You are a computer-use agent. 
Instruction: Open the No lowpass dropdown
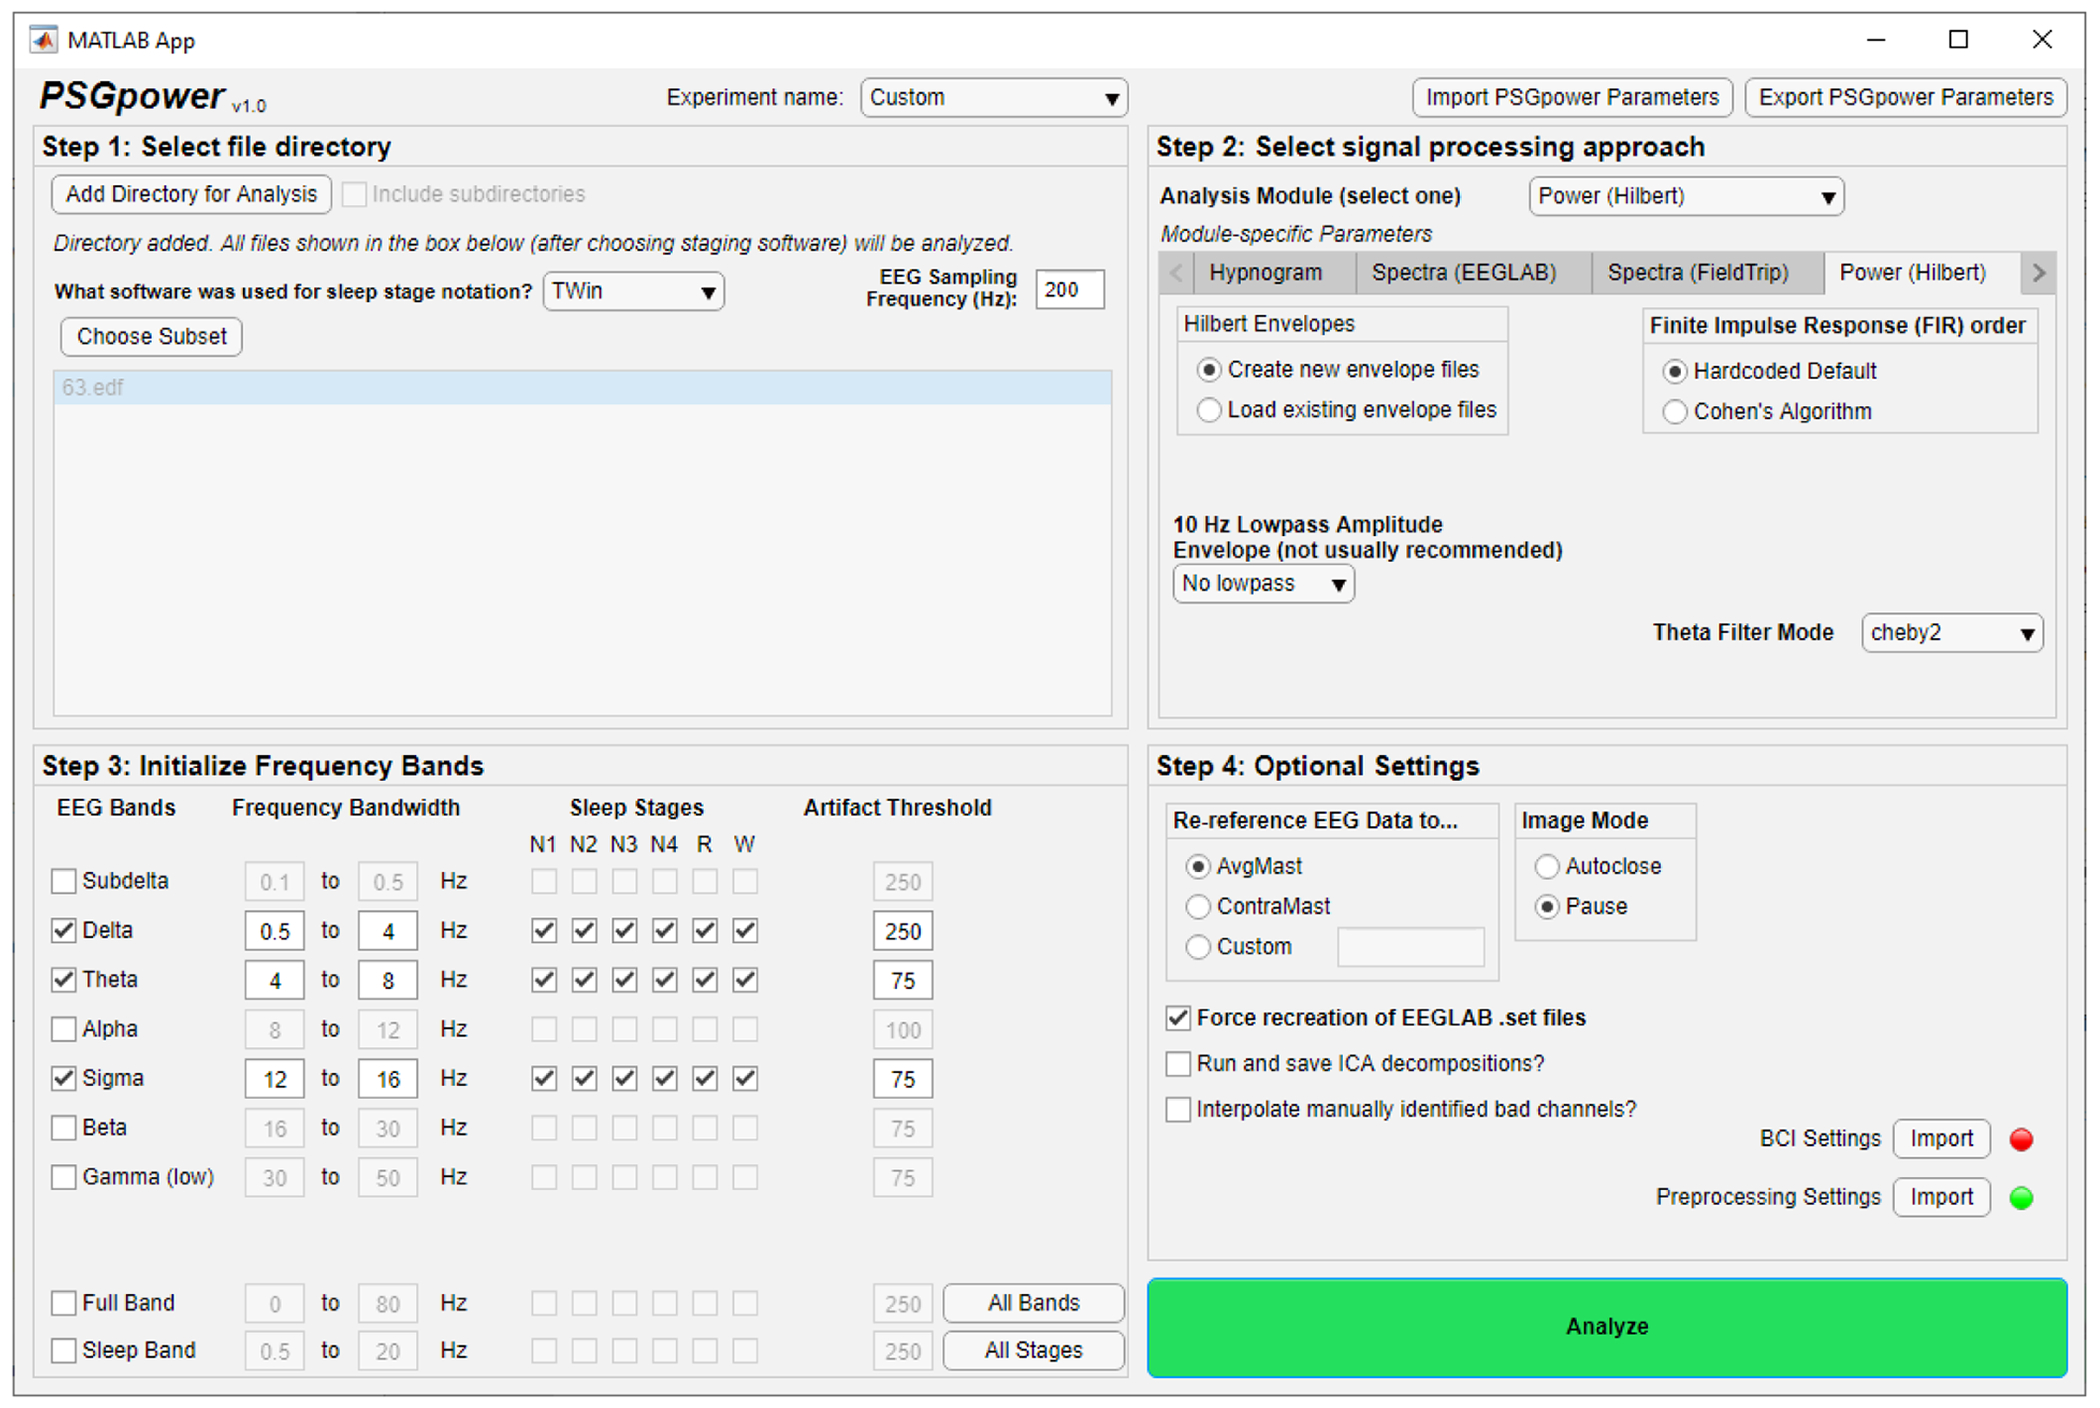click(1263, 583)
